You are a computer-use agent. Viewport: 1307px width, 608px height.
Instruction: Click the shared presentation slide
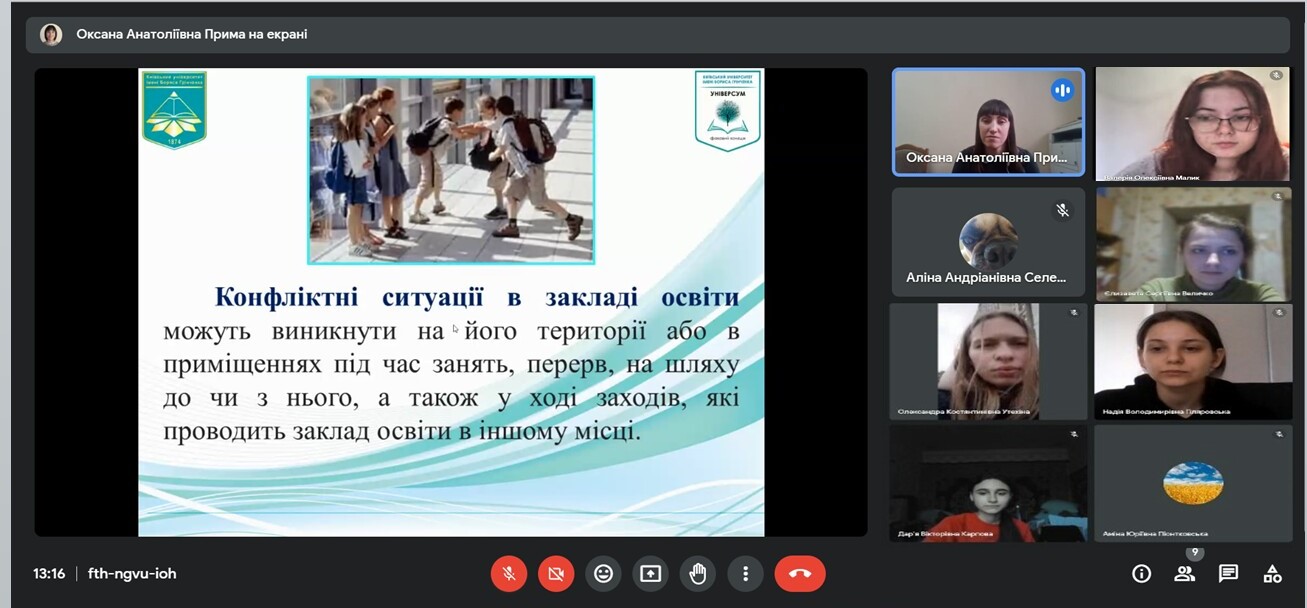coord(451,302)
